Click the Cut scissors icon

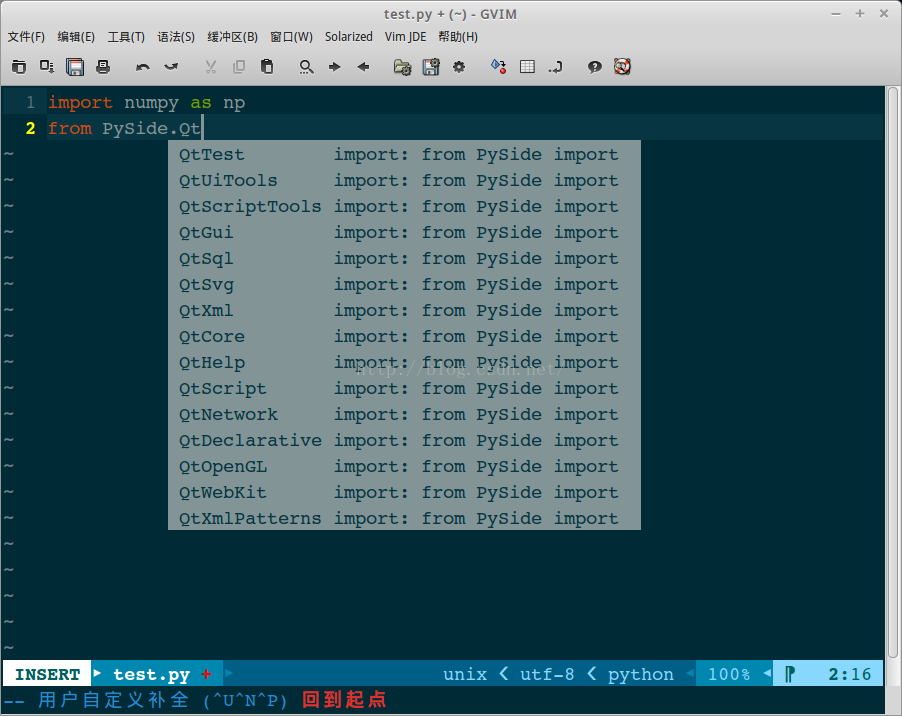(x=211, y=67)
